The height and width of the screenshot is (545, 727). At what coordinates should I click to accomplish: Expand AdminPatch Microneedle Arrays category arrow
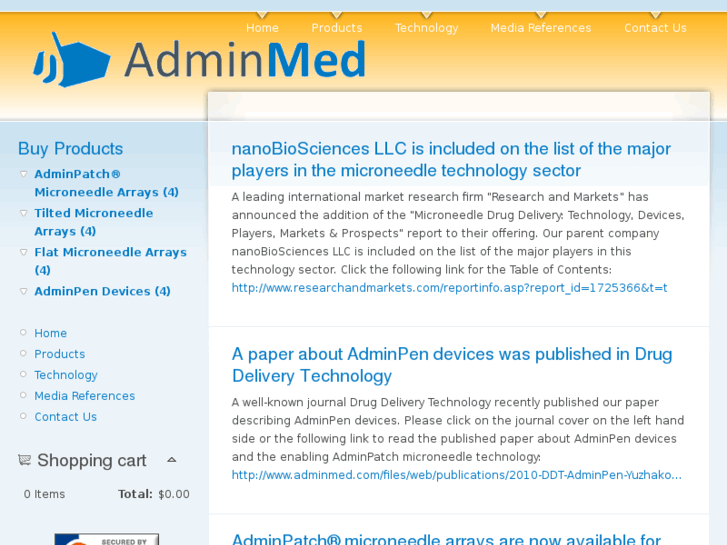point(24,174)
